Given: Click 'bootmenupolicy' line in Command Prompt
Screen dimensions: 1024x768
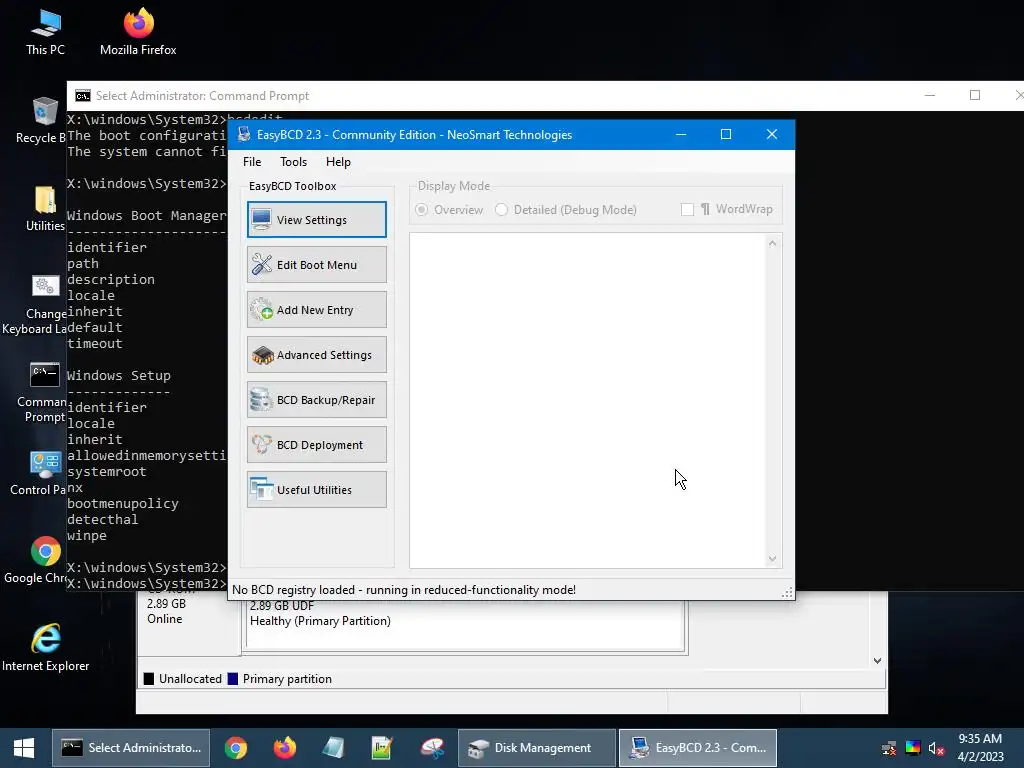Looking at the screenshot, I should point(123,504).
